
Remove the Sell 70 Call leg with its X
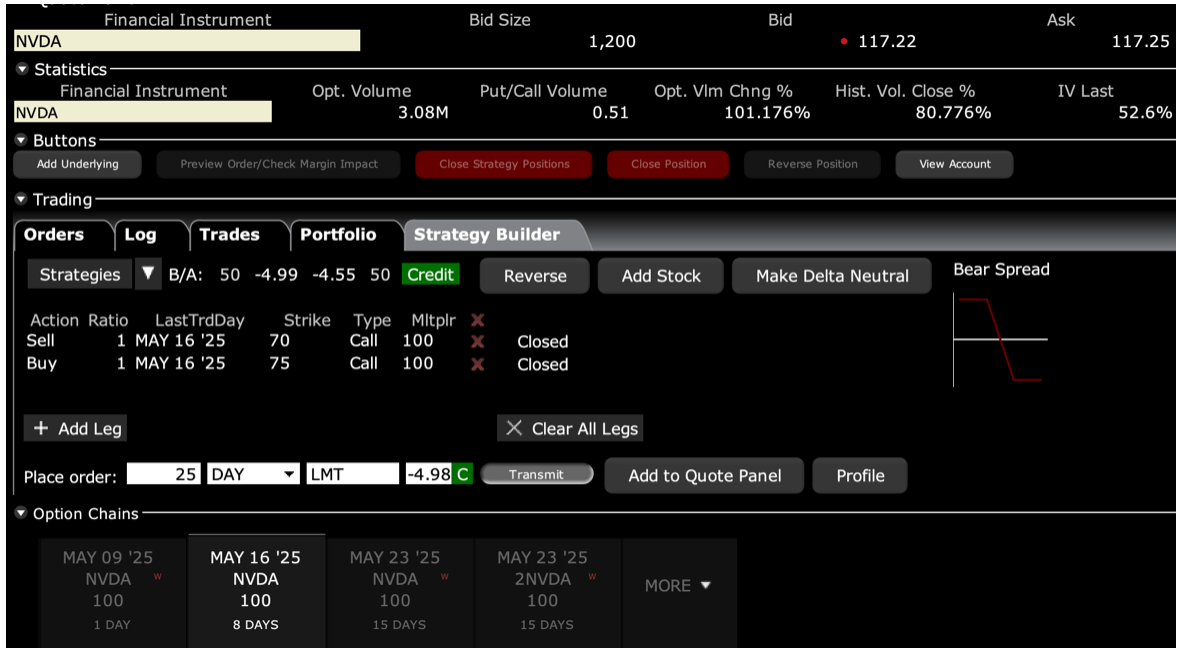477,342
